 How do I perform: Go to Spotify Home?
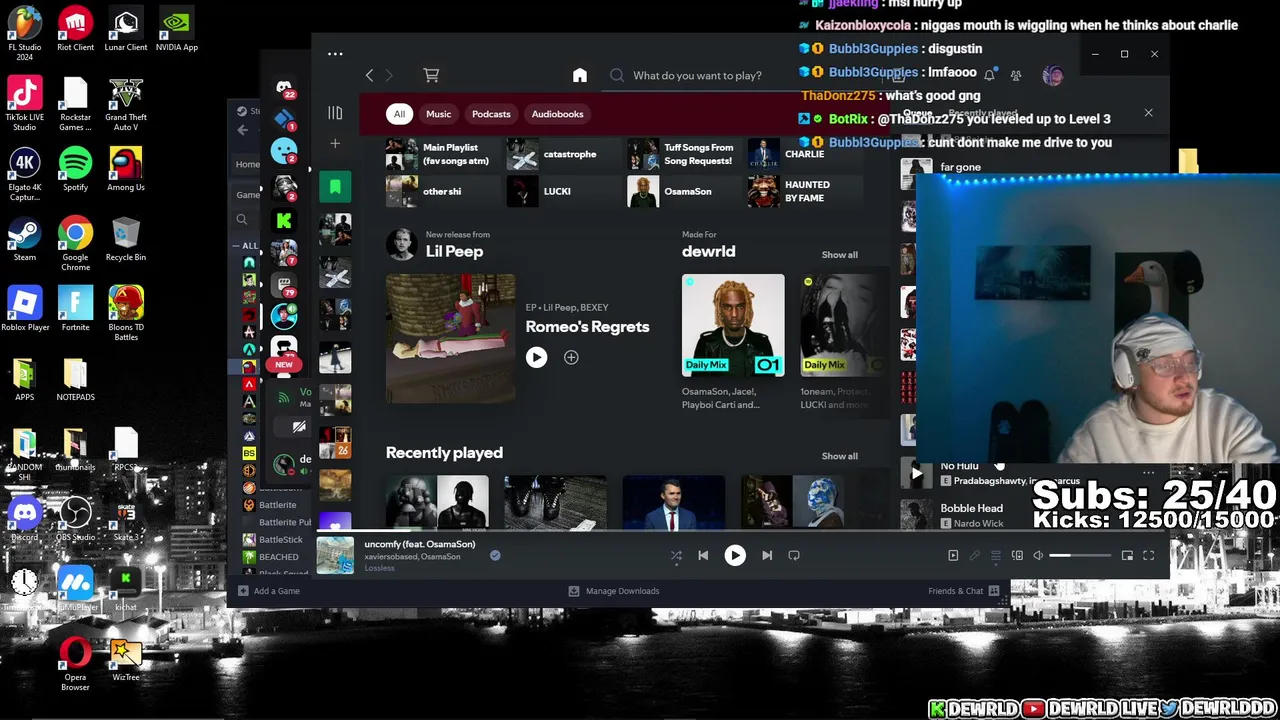tap(580, 75)
